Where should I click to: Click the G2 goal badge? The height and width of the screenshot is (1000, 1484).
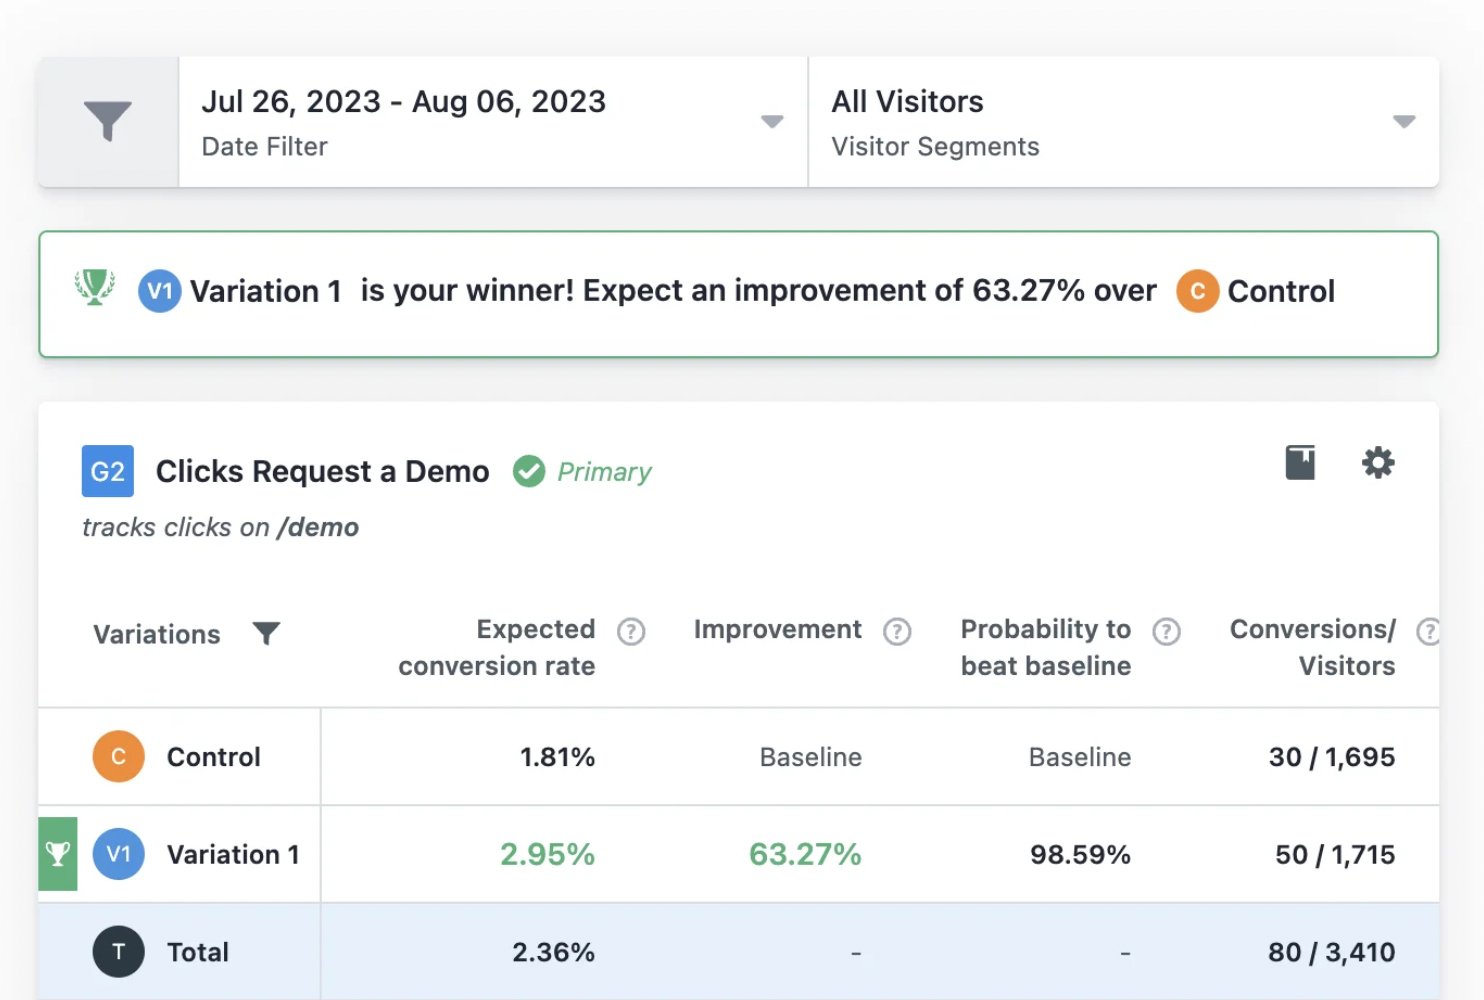tap(108, 471)
